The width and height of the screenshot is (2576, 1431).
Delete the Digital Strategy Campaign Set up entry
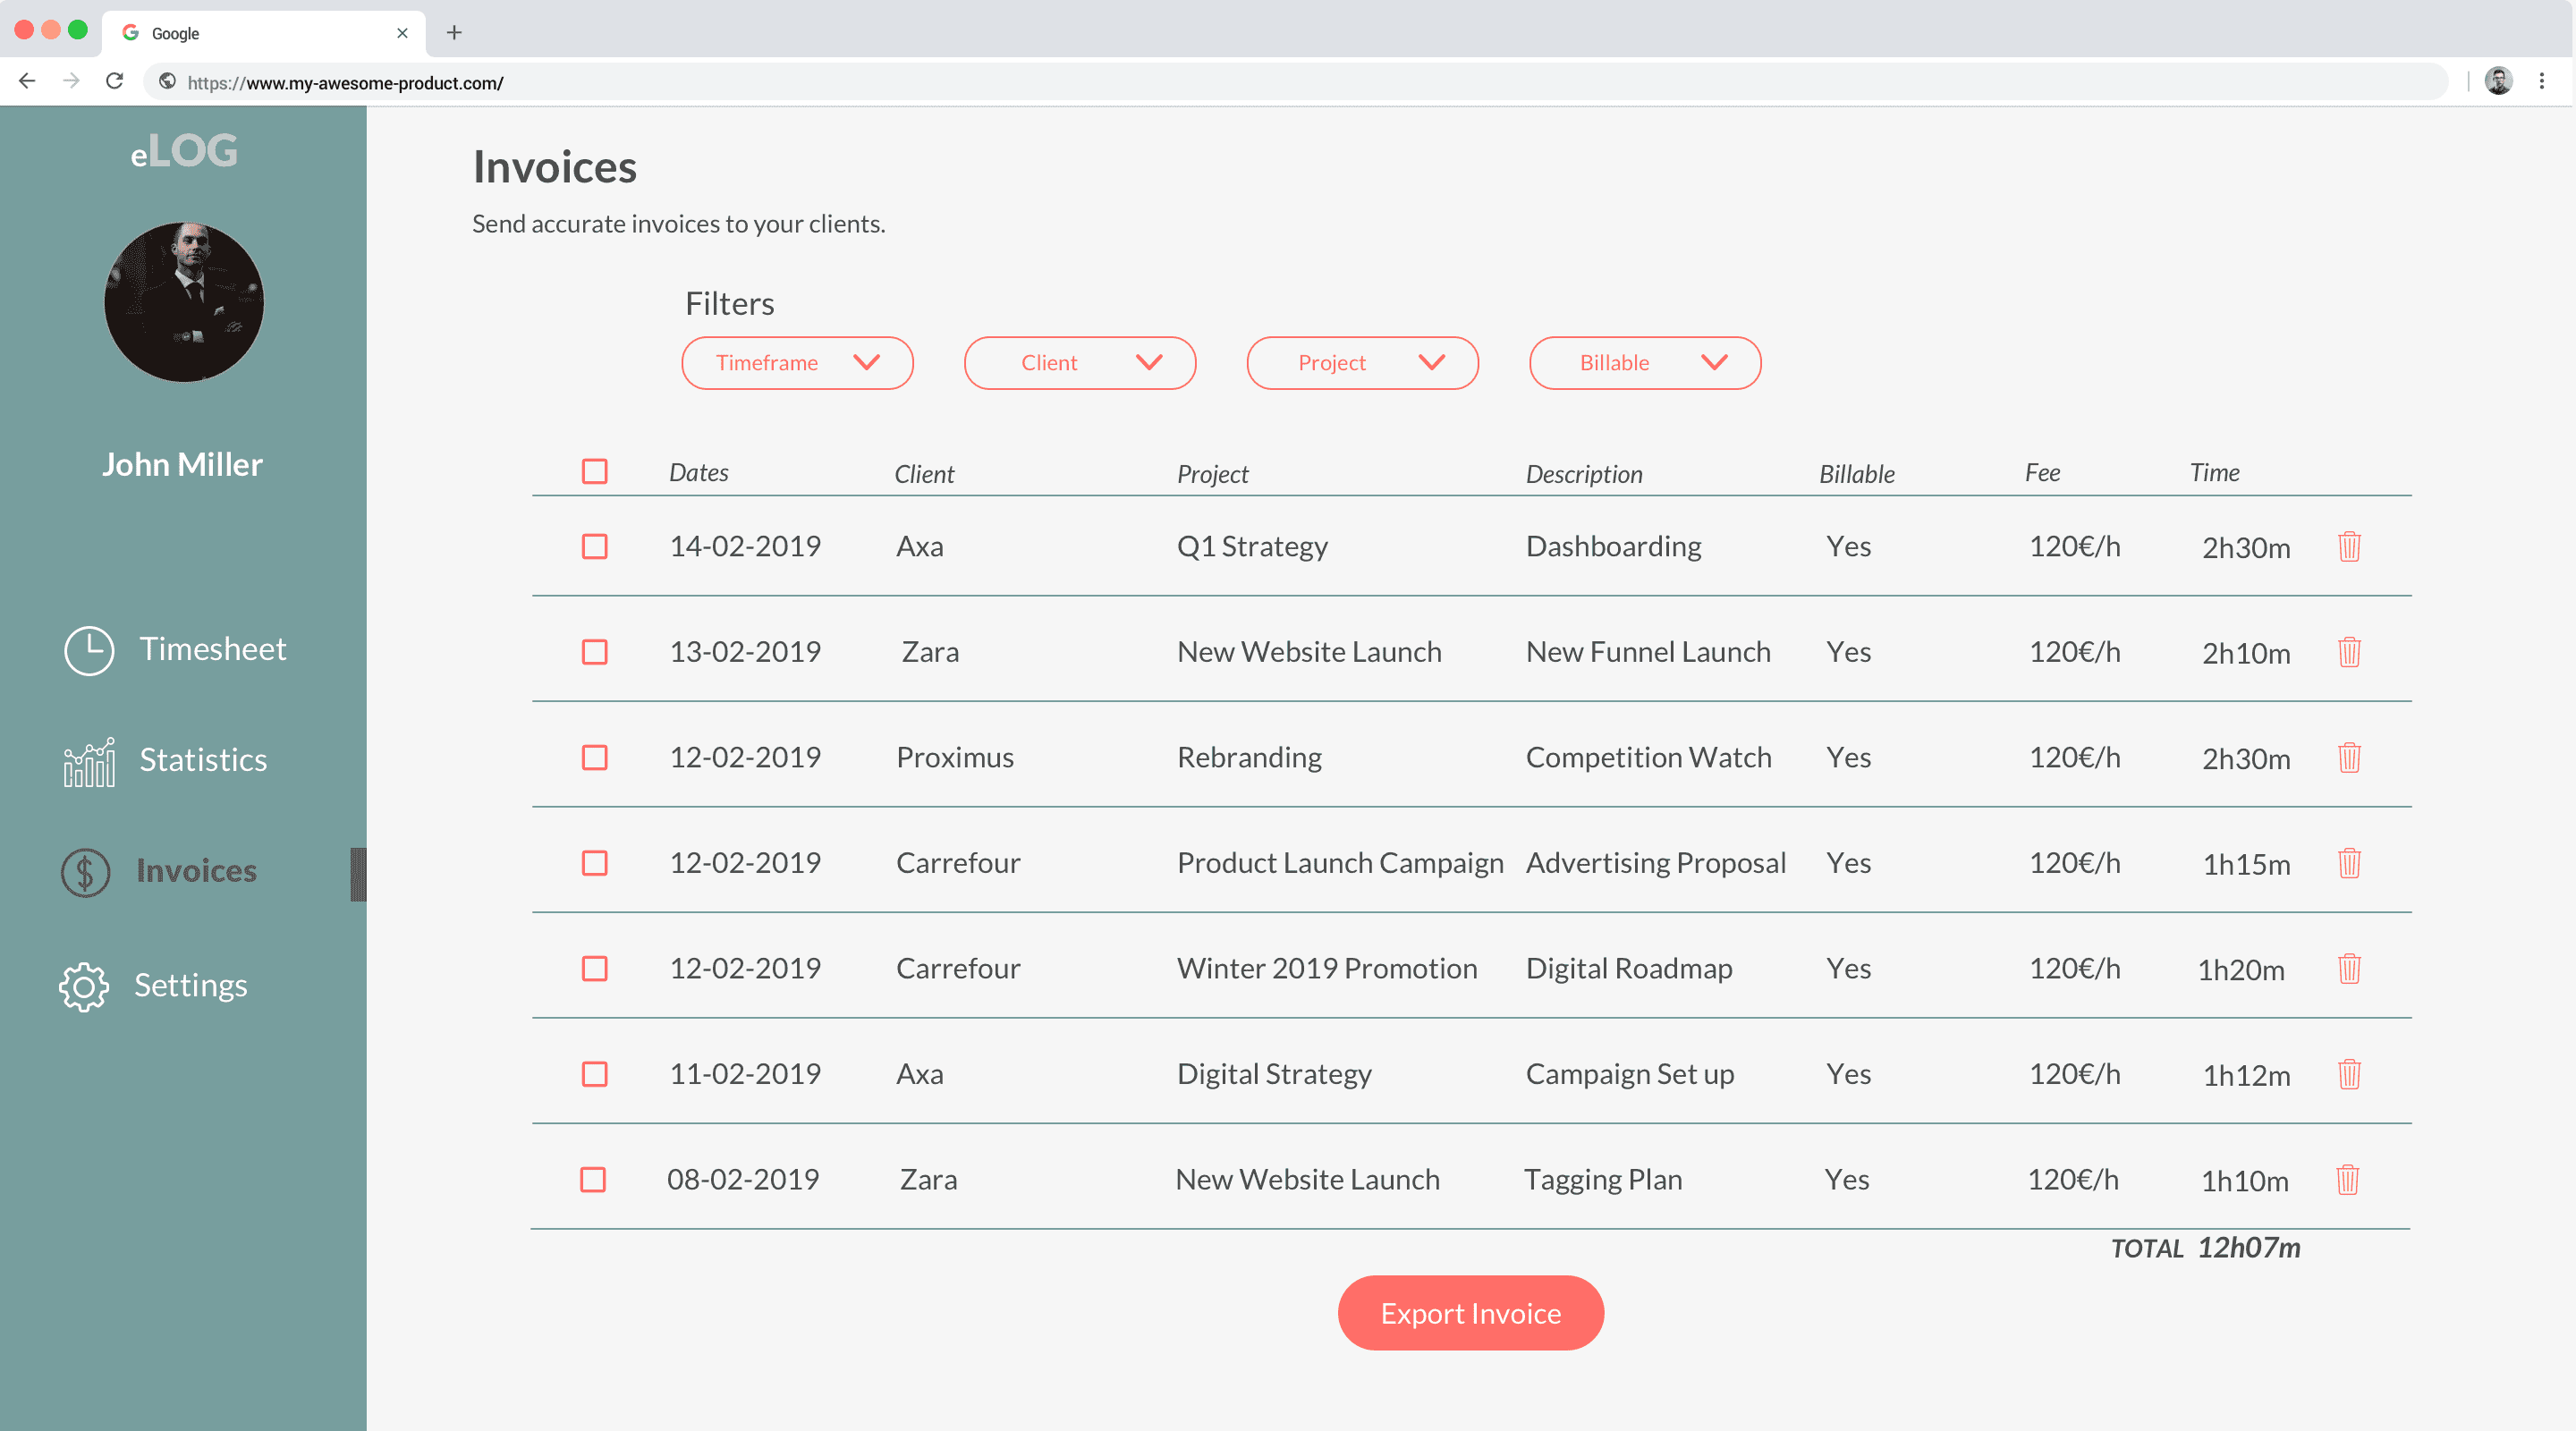point(2349,1074)
